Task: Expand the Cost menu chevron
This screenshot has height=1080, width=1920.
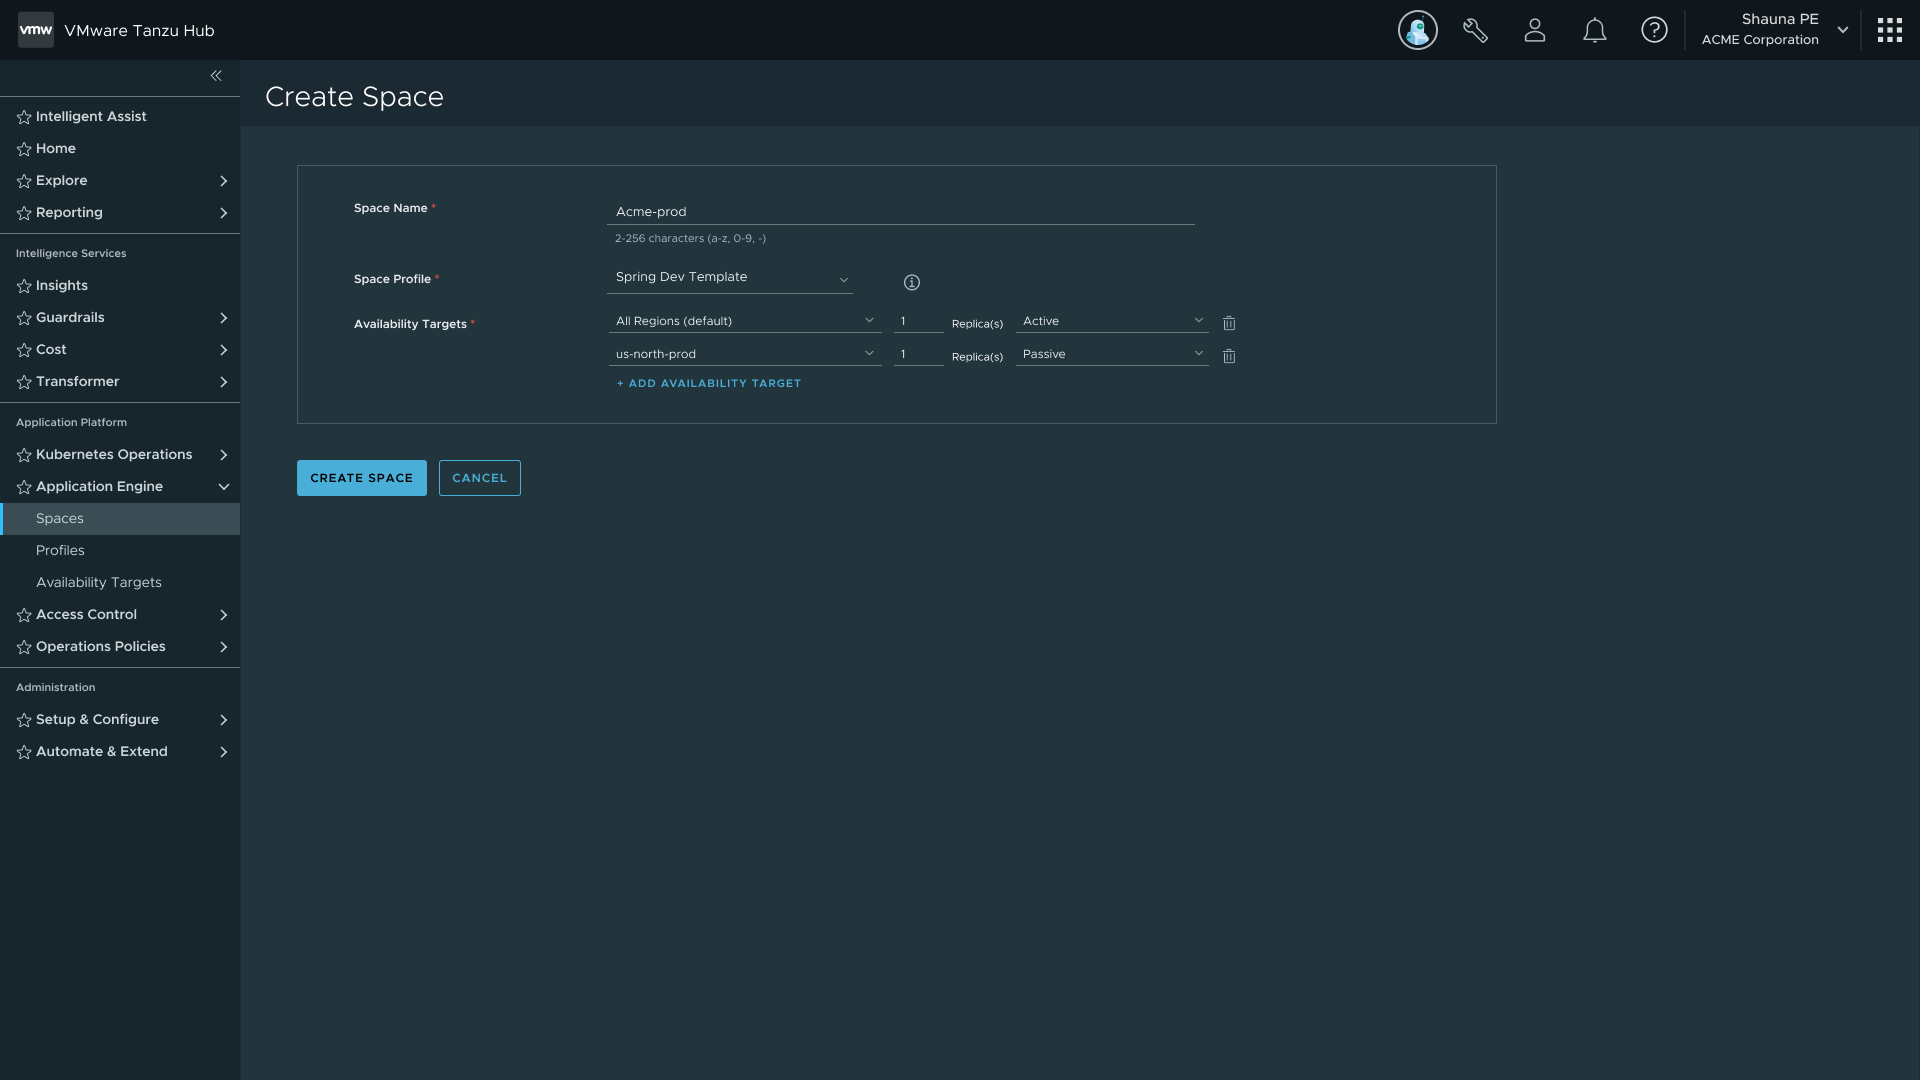Action: click(x=223, y=350)
